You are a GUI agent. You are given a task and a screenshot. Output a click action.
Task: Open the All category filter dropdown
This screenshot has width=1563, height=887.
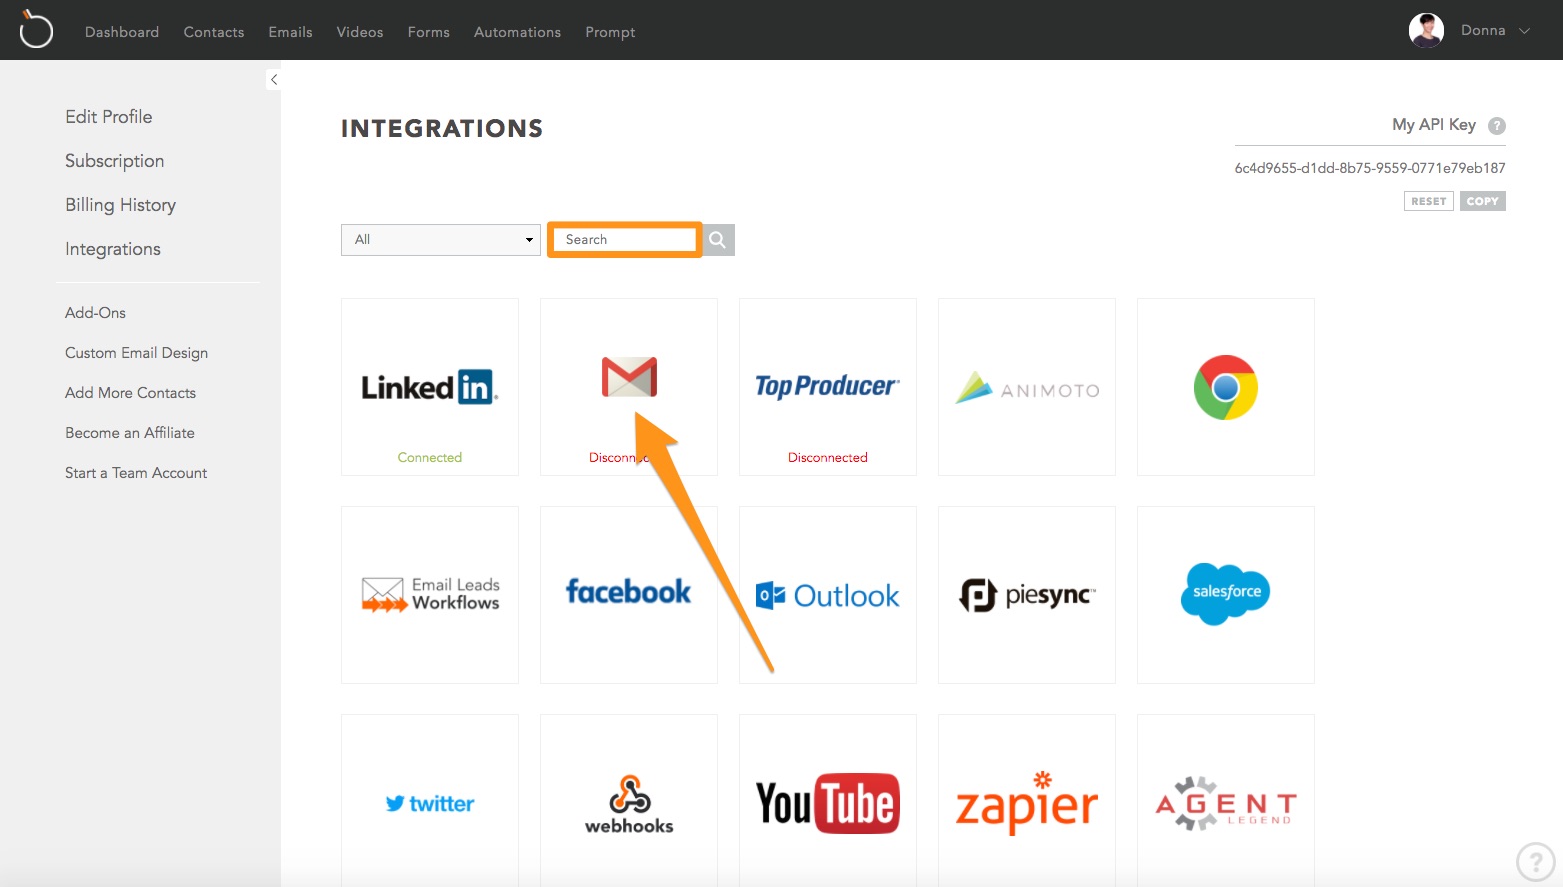tap(441, 240)
